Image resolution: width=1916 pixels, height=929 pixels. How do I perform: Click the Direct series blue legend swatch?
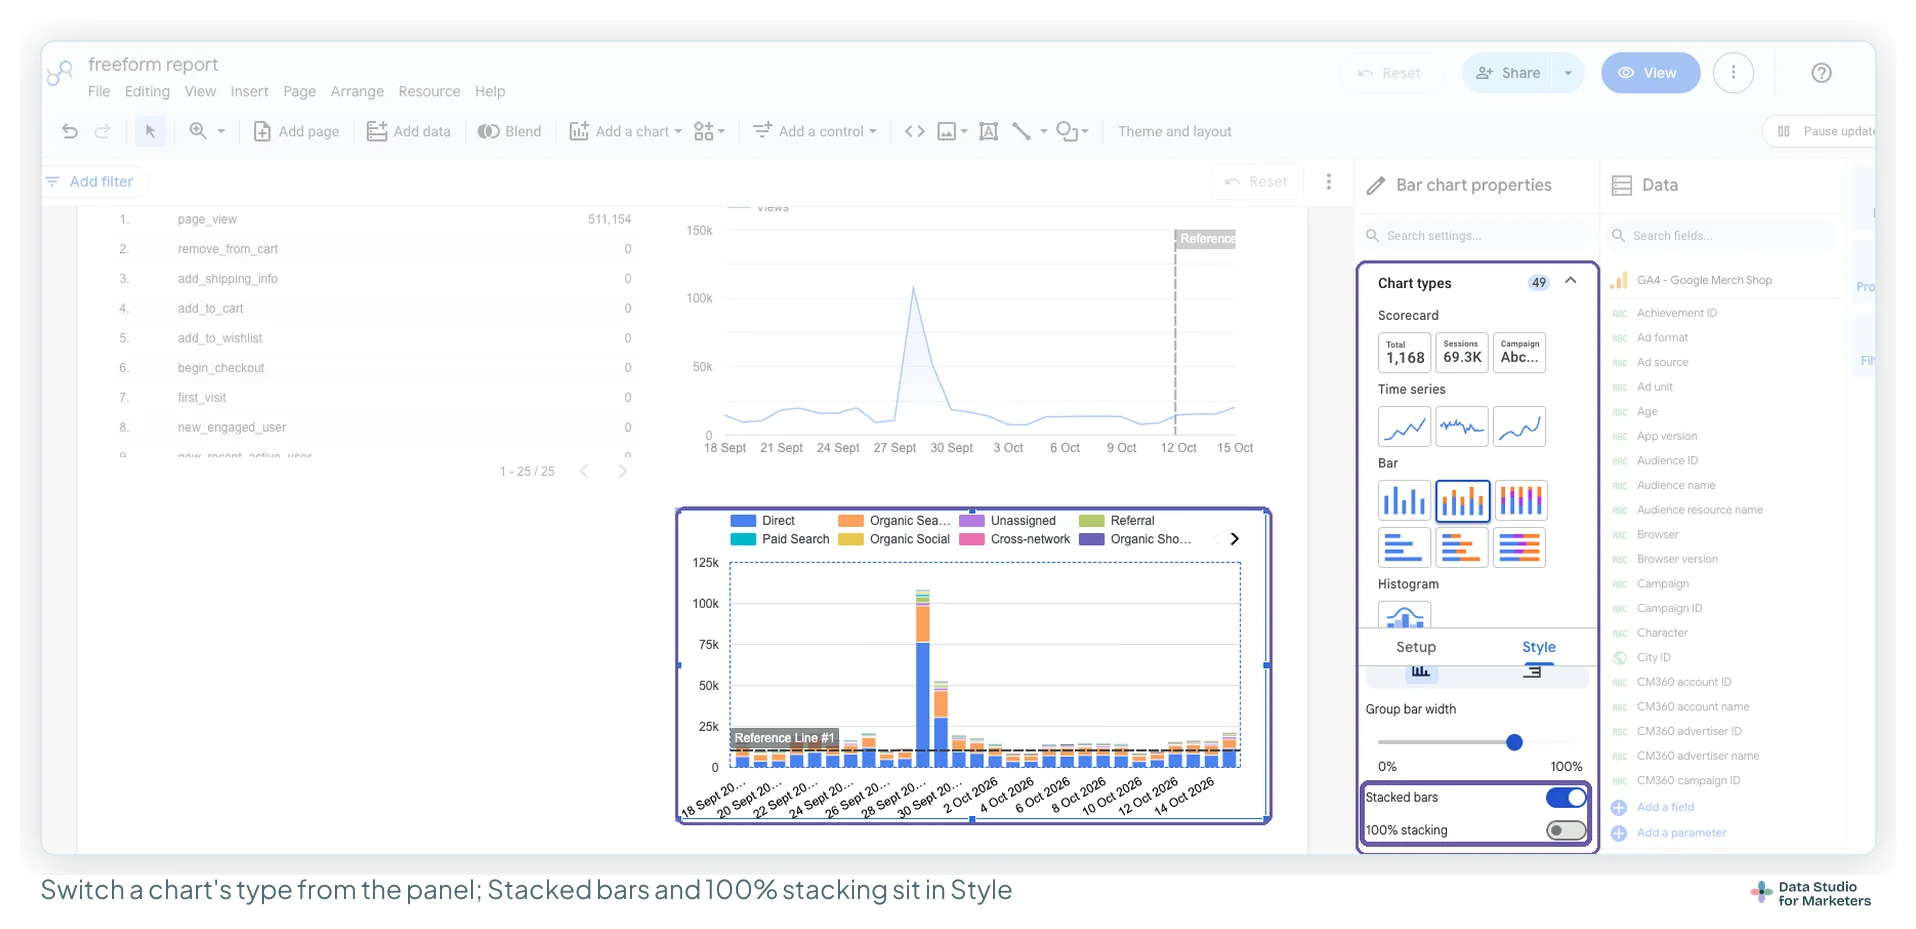(x=743, y=520)
